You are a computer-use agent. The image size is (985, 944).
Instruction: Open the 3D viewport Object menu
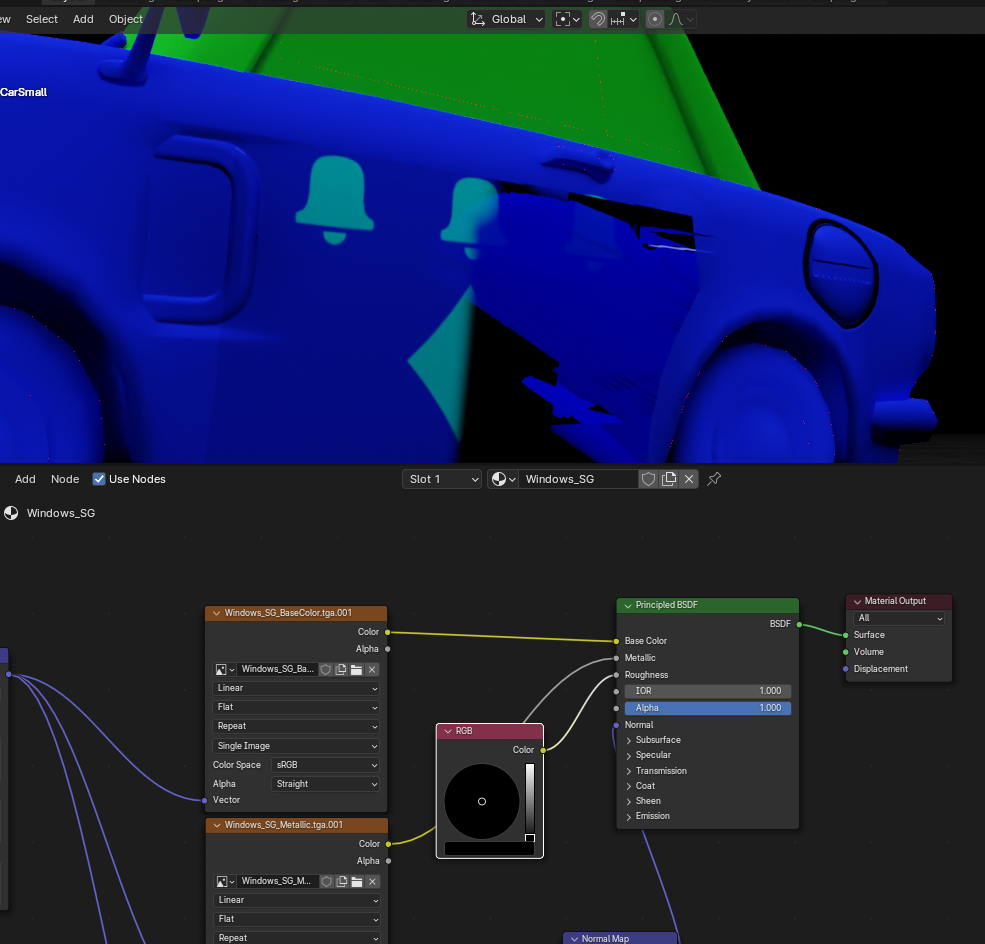pos(126,19)
